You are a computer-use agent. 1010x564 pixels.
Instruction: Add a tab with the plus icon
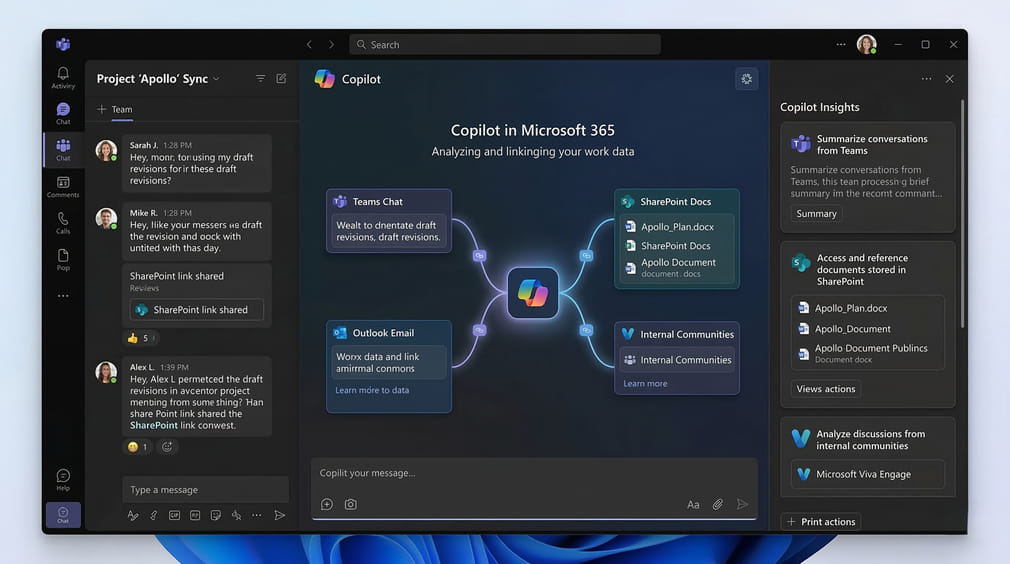[x=101, y=109]
